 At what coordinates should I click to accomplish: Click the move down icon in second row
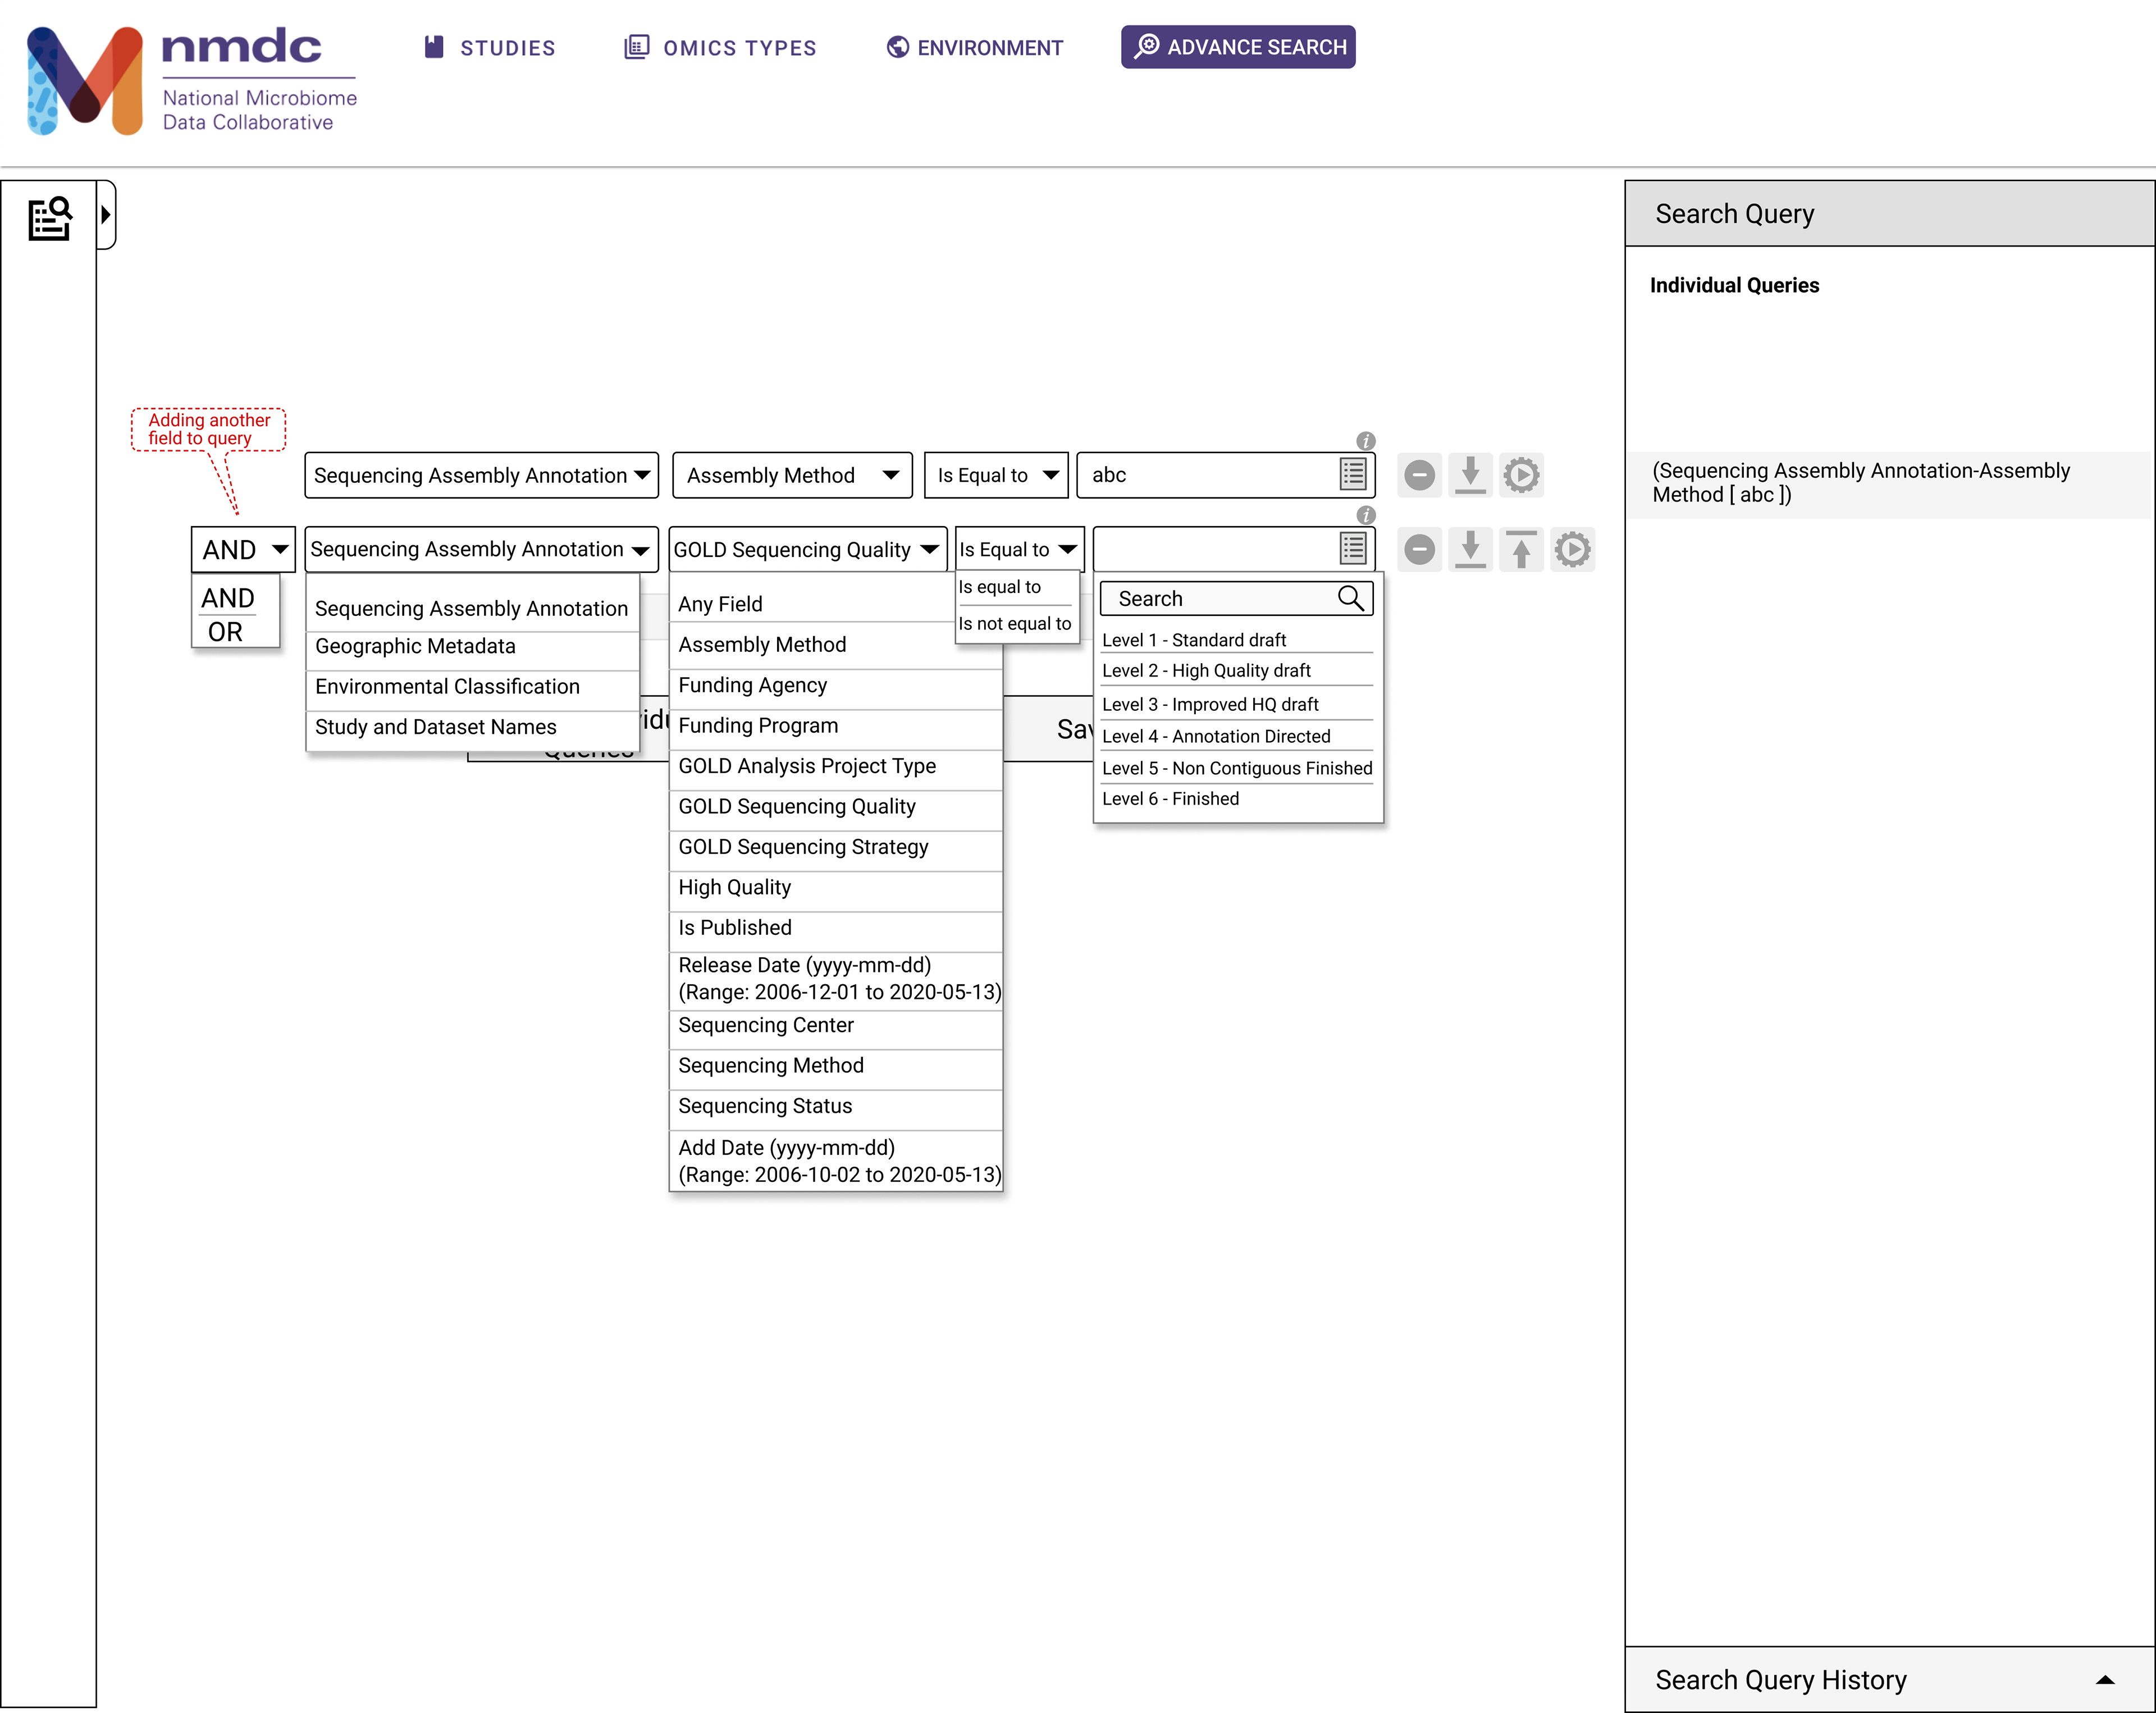point(1470,549)
